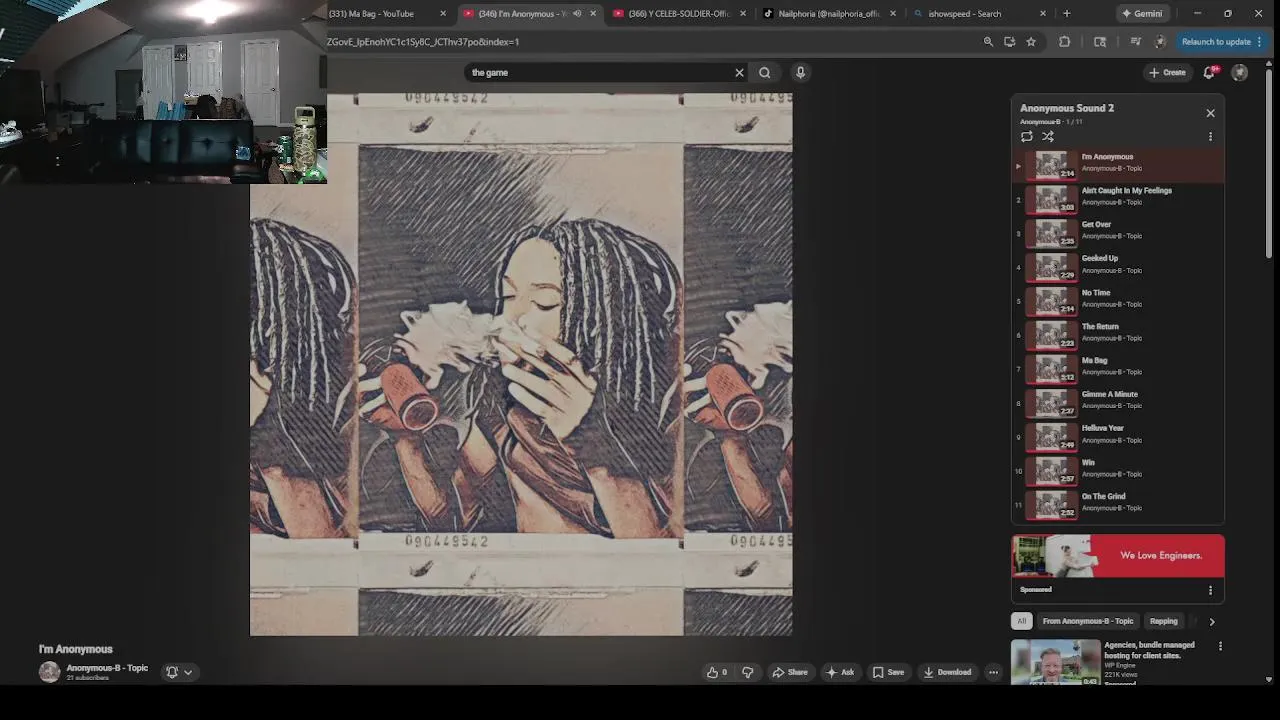Save video to a playlist
The width and height of the screenshot is (1280, 720).
(888, 672)
